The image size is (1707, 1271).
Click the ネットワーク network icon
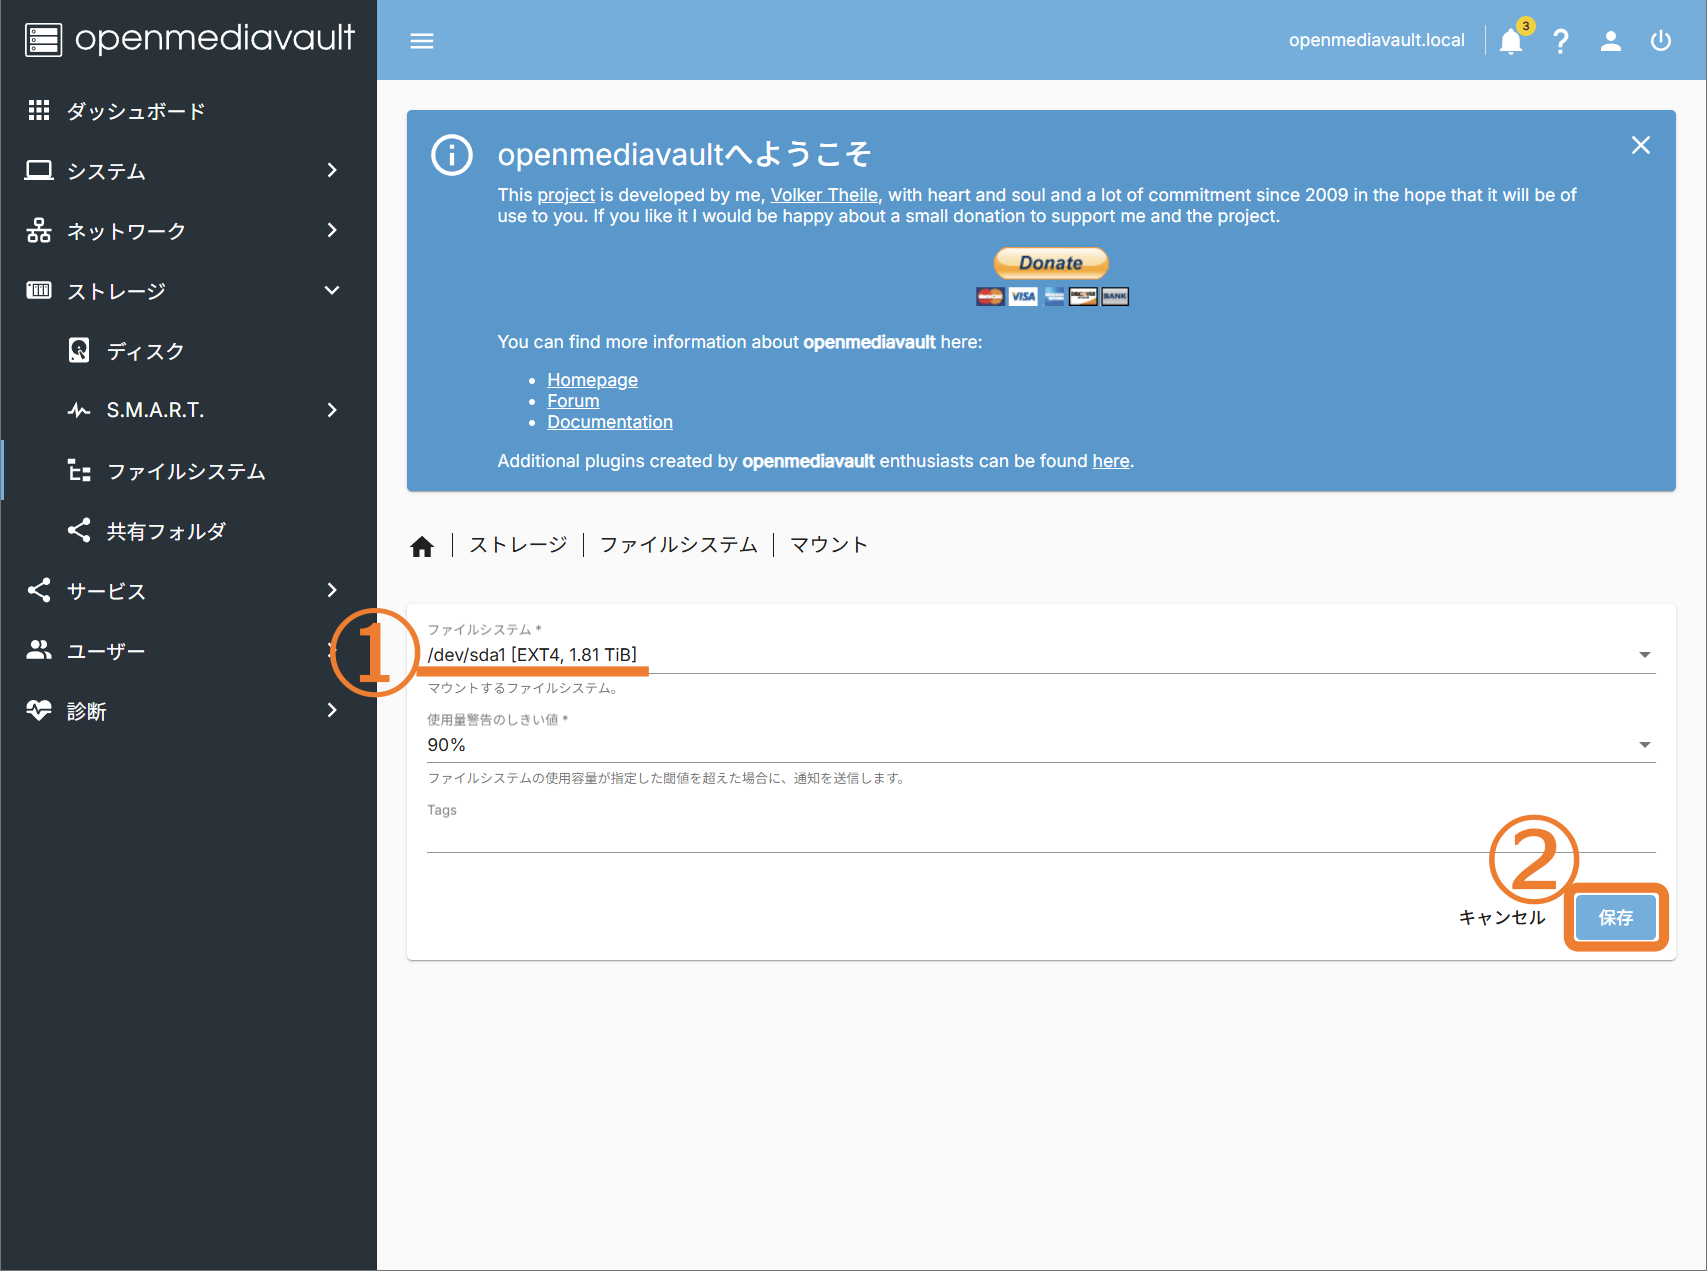coord(39,230)
